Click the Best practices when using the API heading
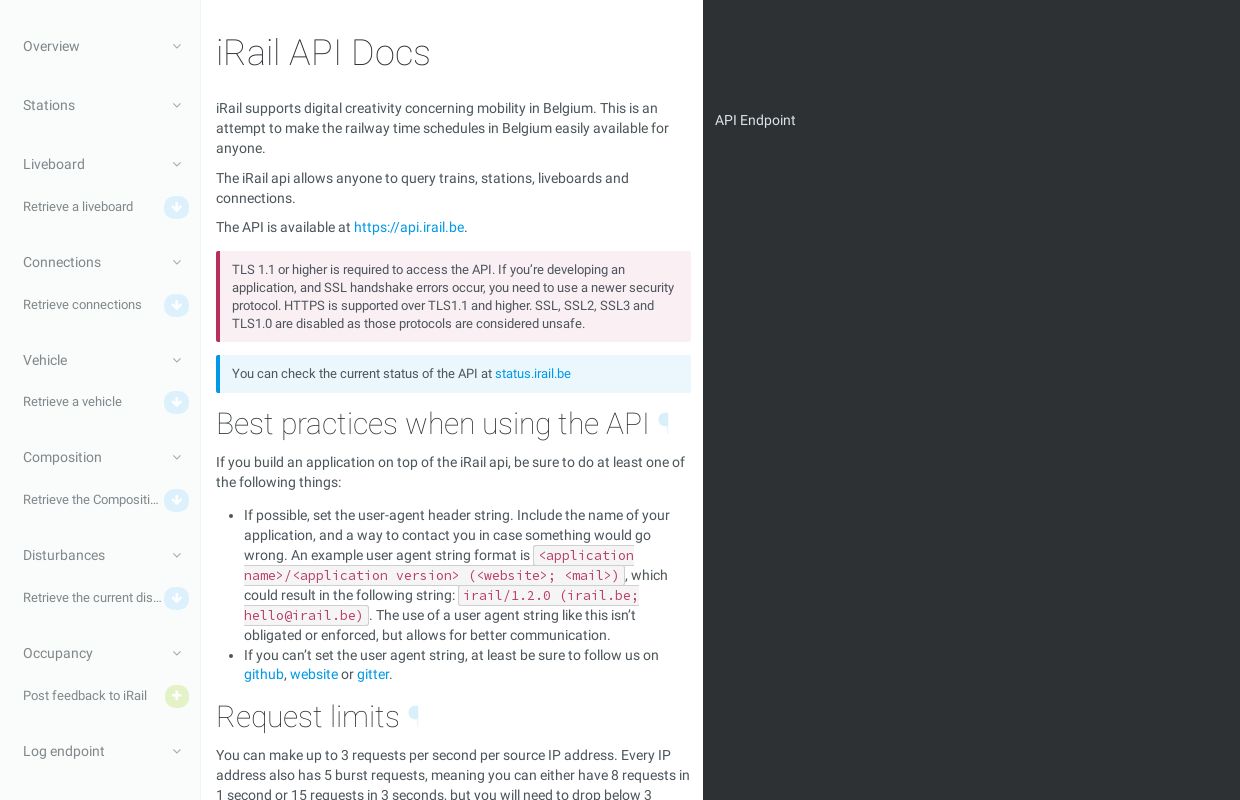 coord(432,424)
